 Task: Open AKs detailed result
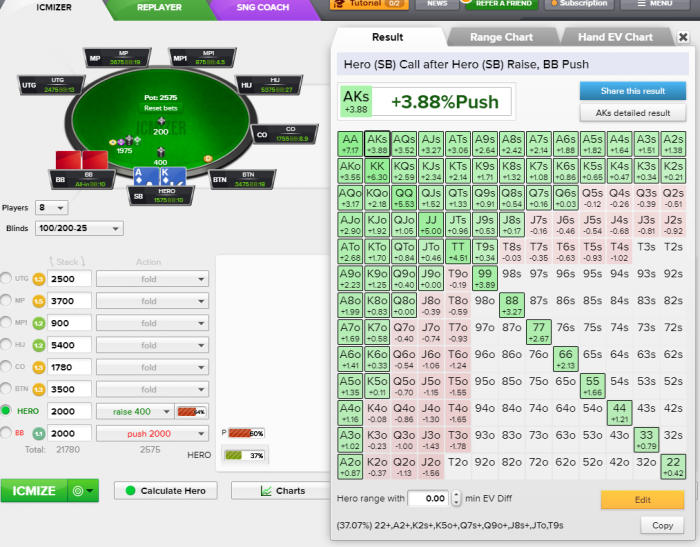[x=633, y=113]
